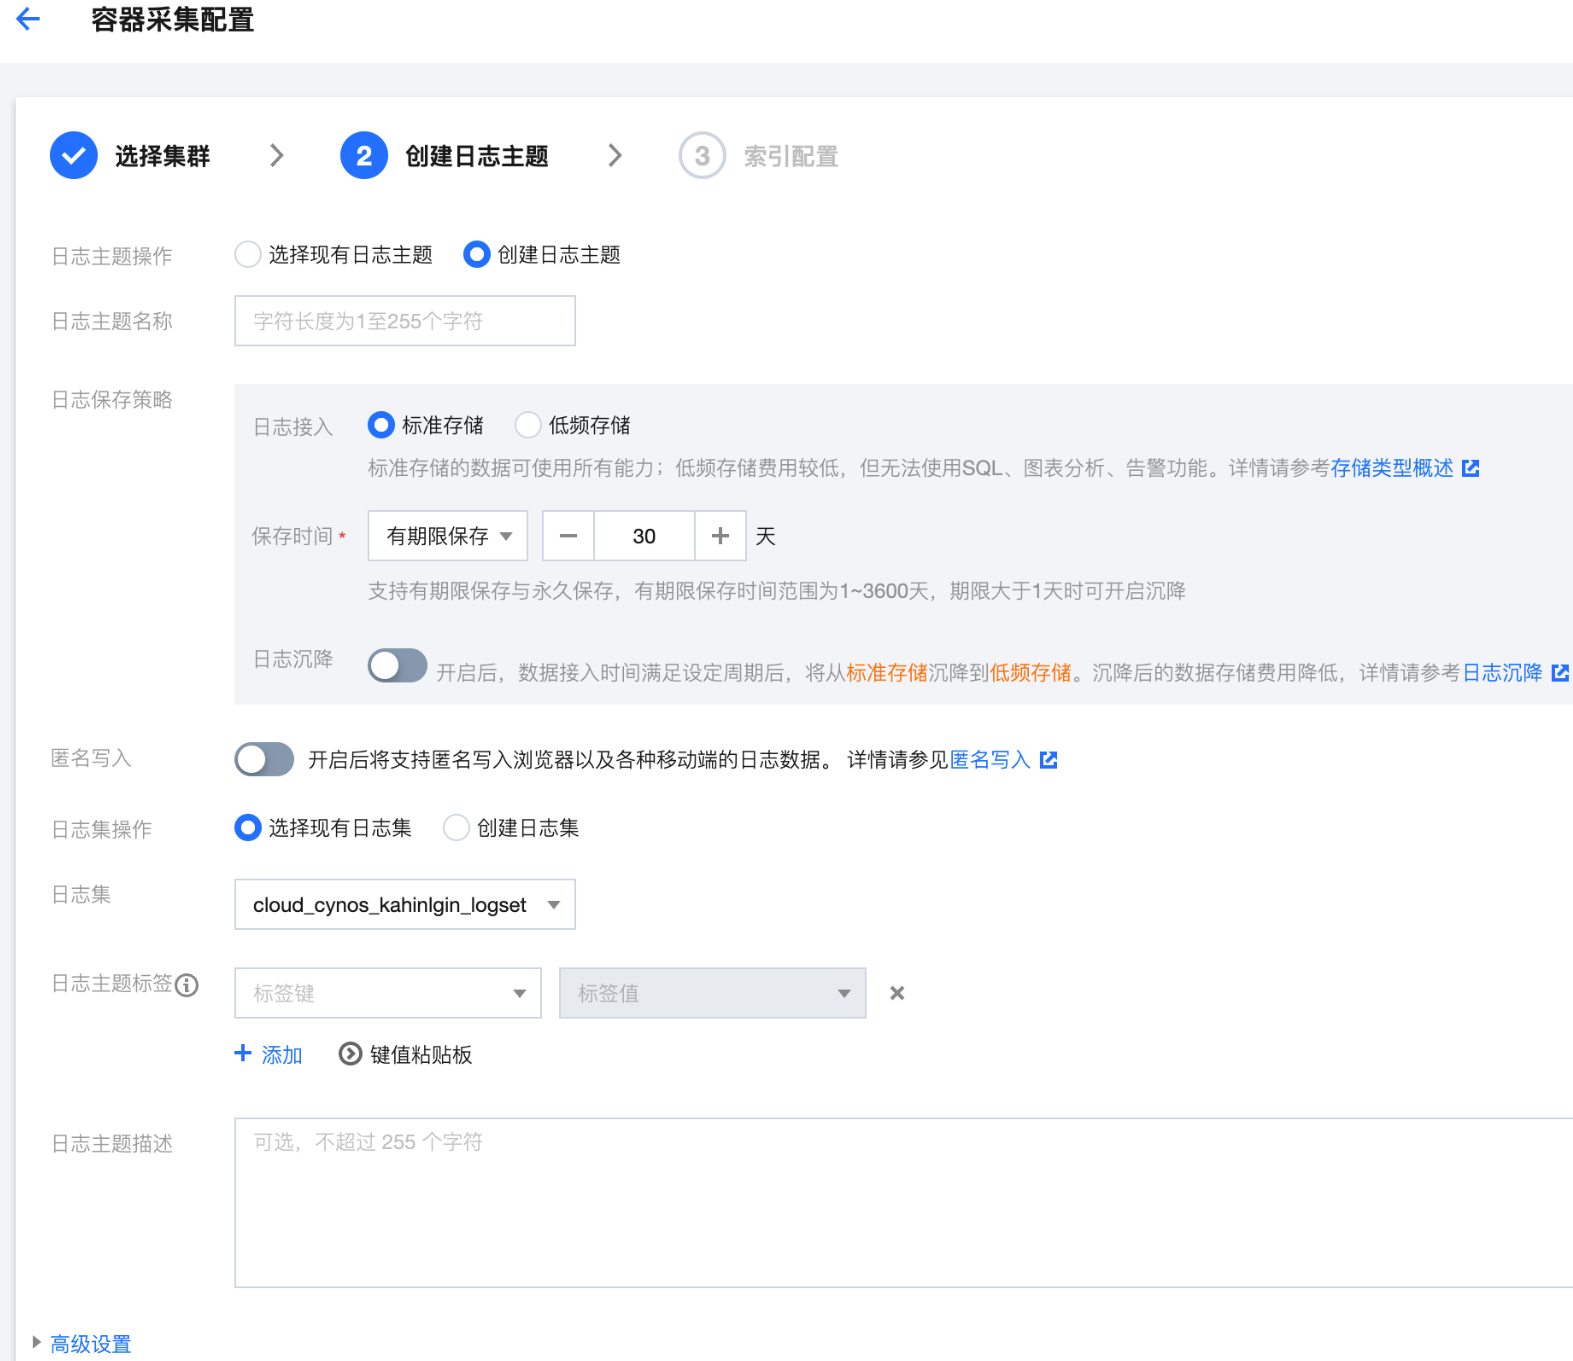This screenshot has width=1573, height=1361.
Task: Open the 有期限保存 dropdown
Action: (x=448, y=536)
